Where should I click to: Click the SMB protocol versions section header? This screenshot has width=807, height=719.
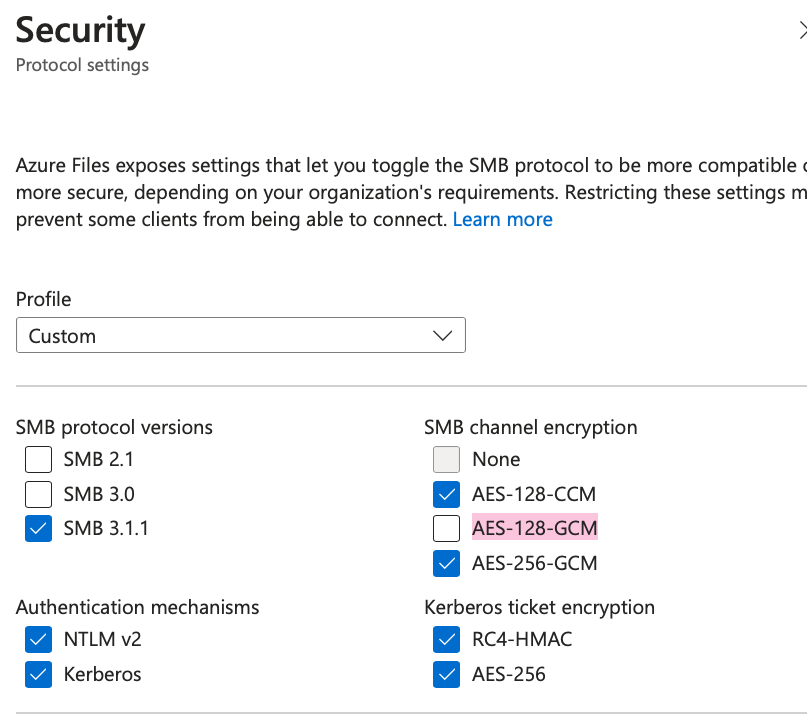coord(114,427)
